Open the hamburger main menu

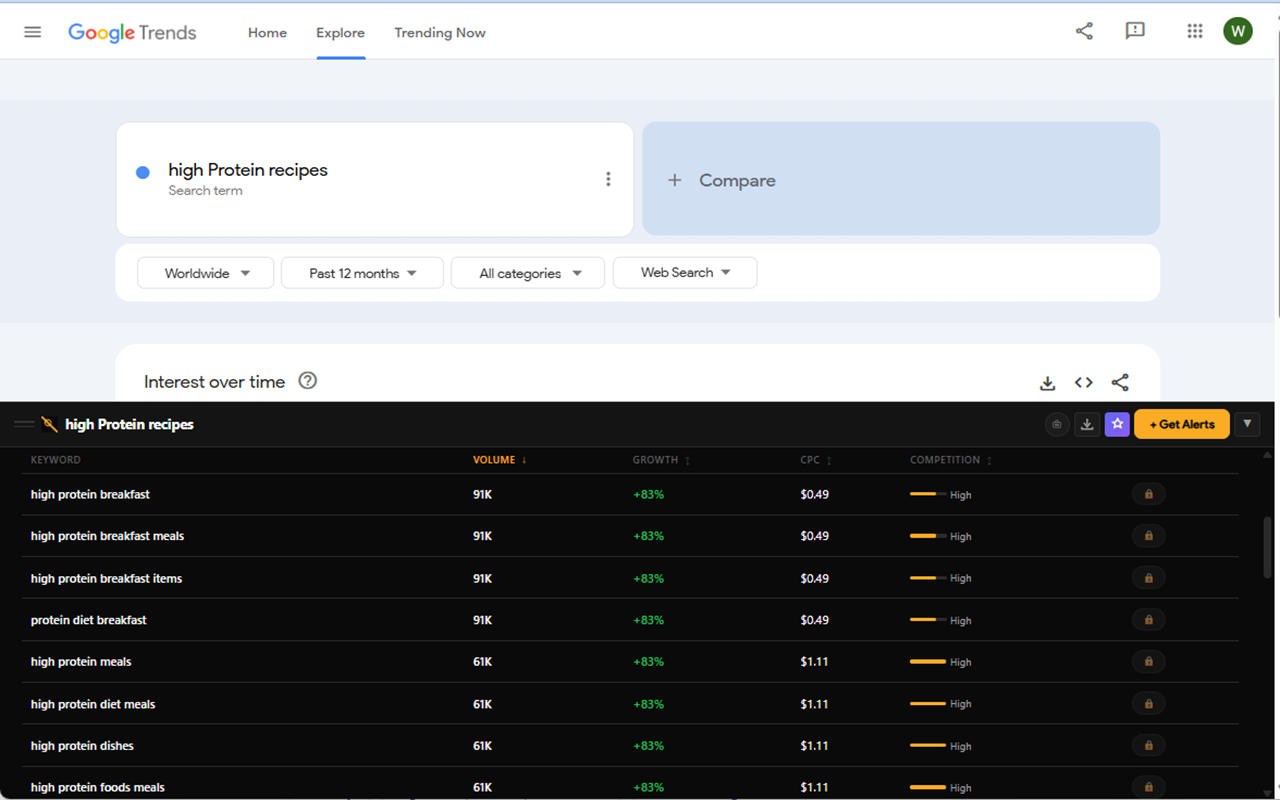pyautogui.click(x=33, y=32)
